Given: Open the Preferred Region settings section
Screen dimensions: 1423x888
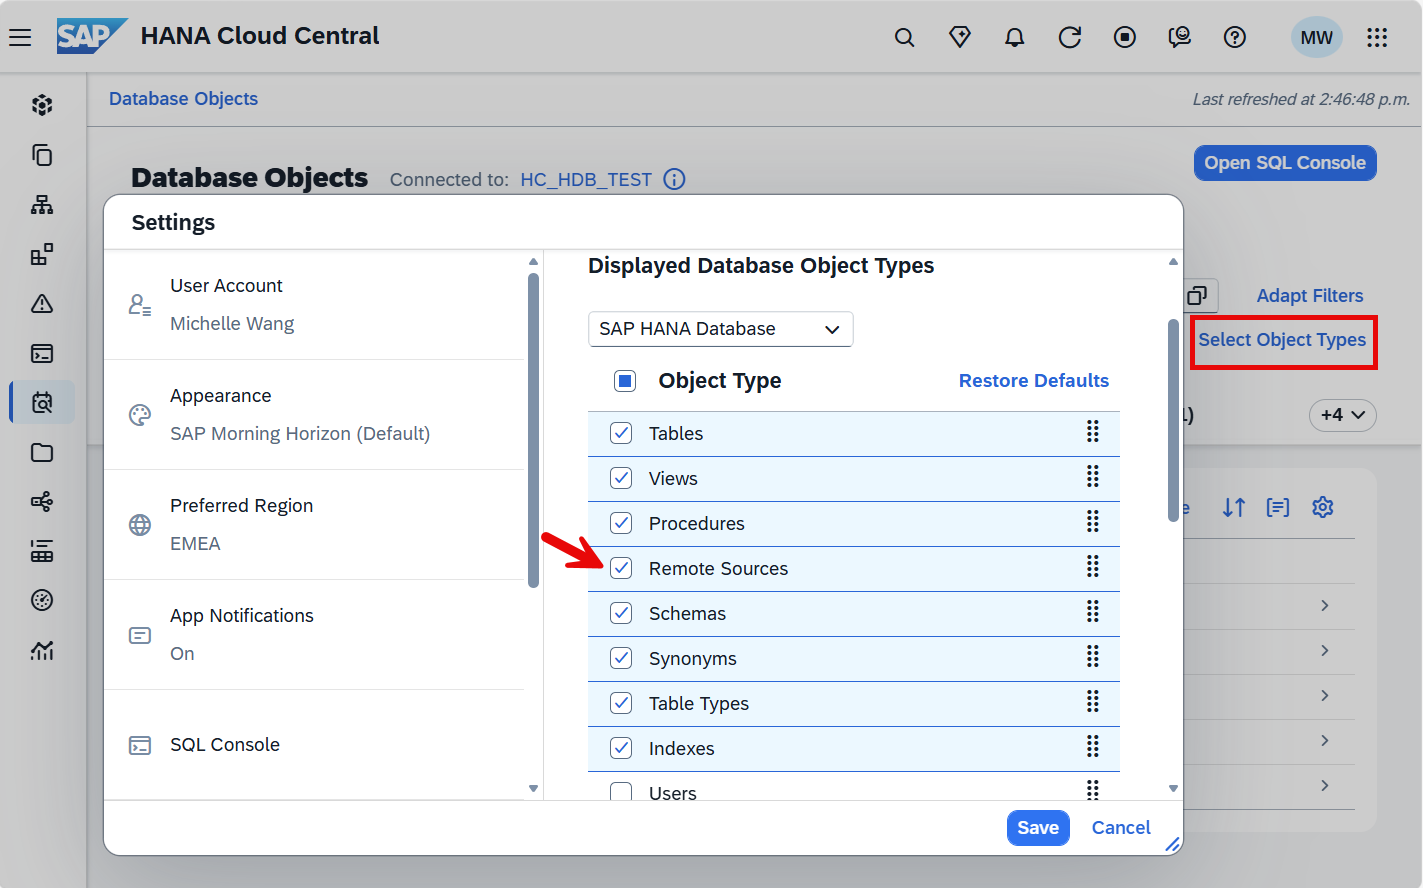Looking at the screenshot, I should [314, 525].
